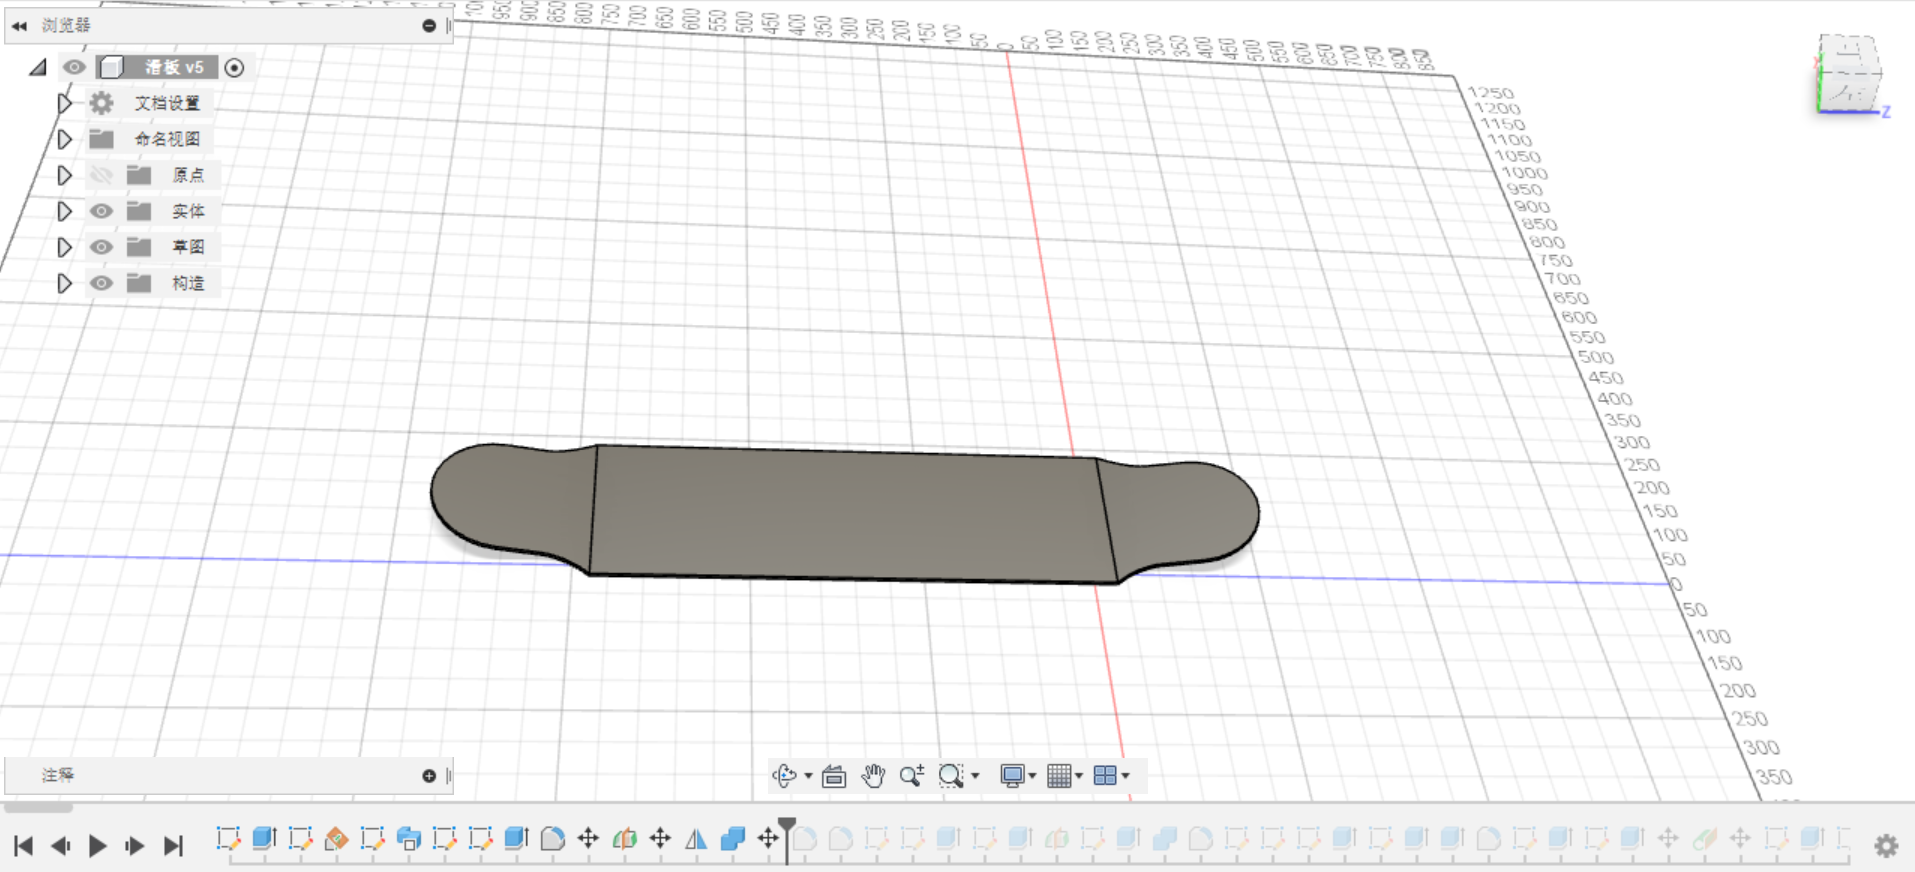Minimize the 浏览器 panel with the round button
The width and height of the screenshot is (1915, 872).
[429, 25]
